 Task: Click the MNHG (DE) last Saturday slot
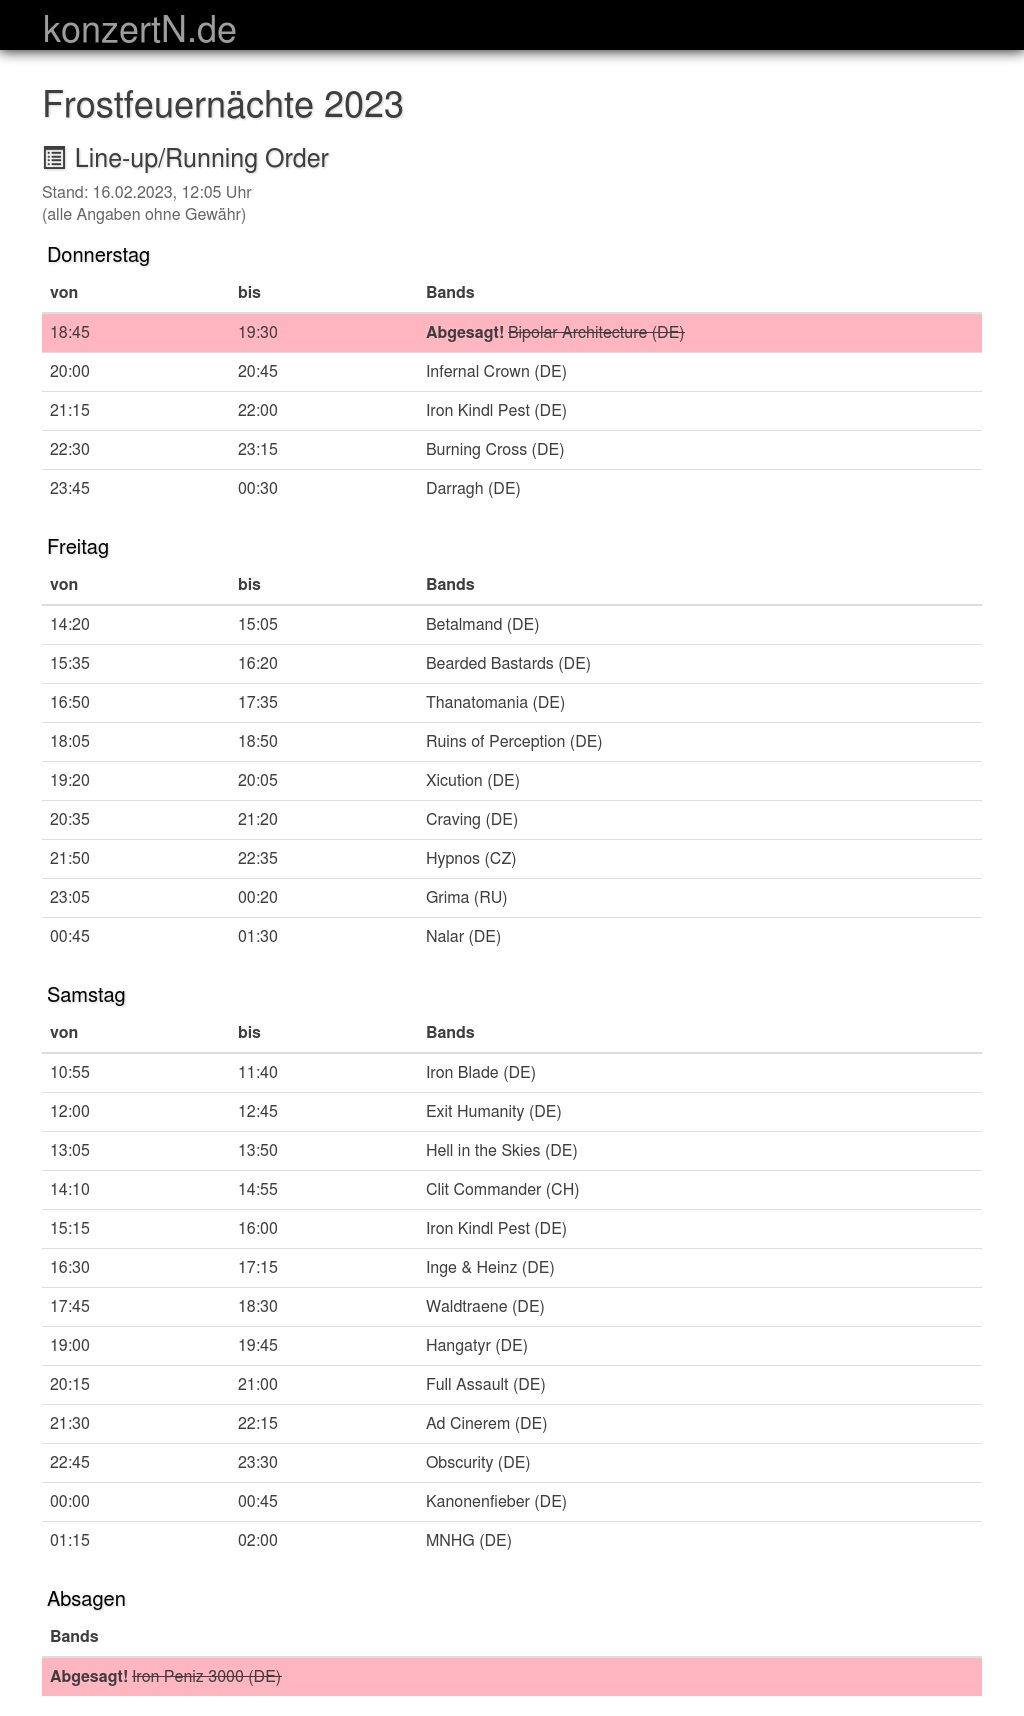tap(512, 1540)
